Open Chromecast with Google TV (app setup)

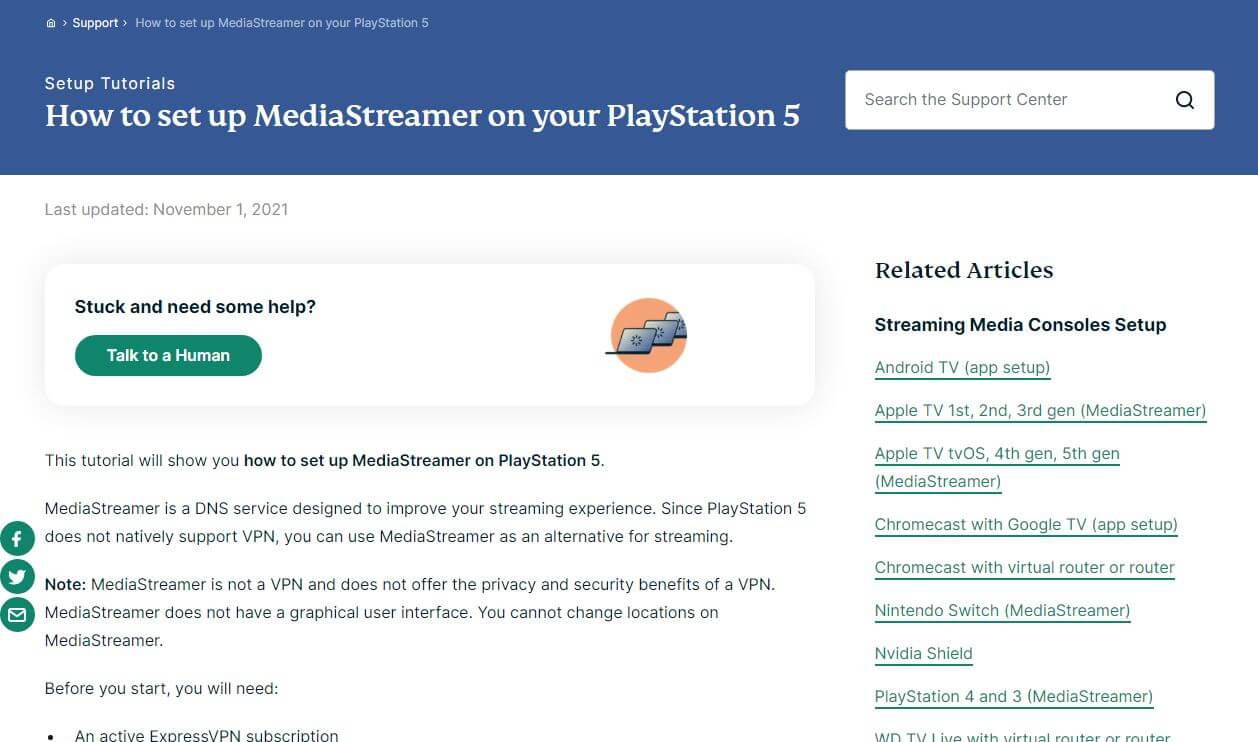click(x=1026, y=525)
